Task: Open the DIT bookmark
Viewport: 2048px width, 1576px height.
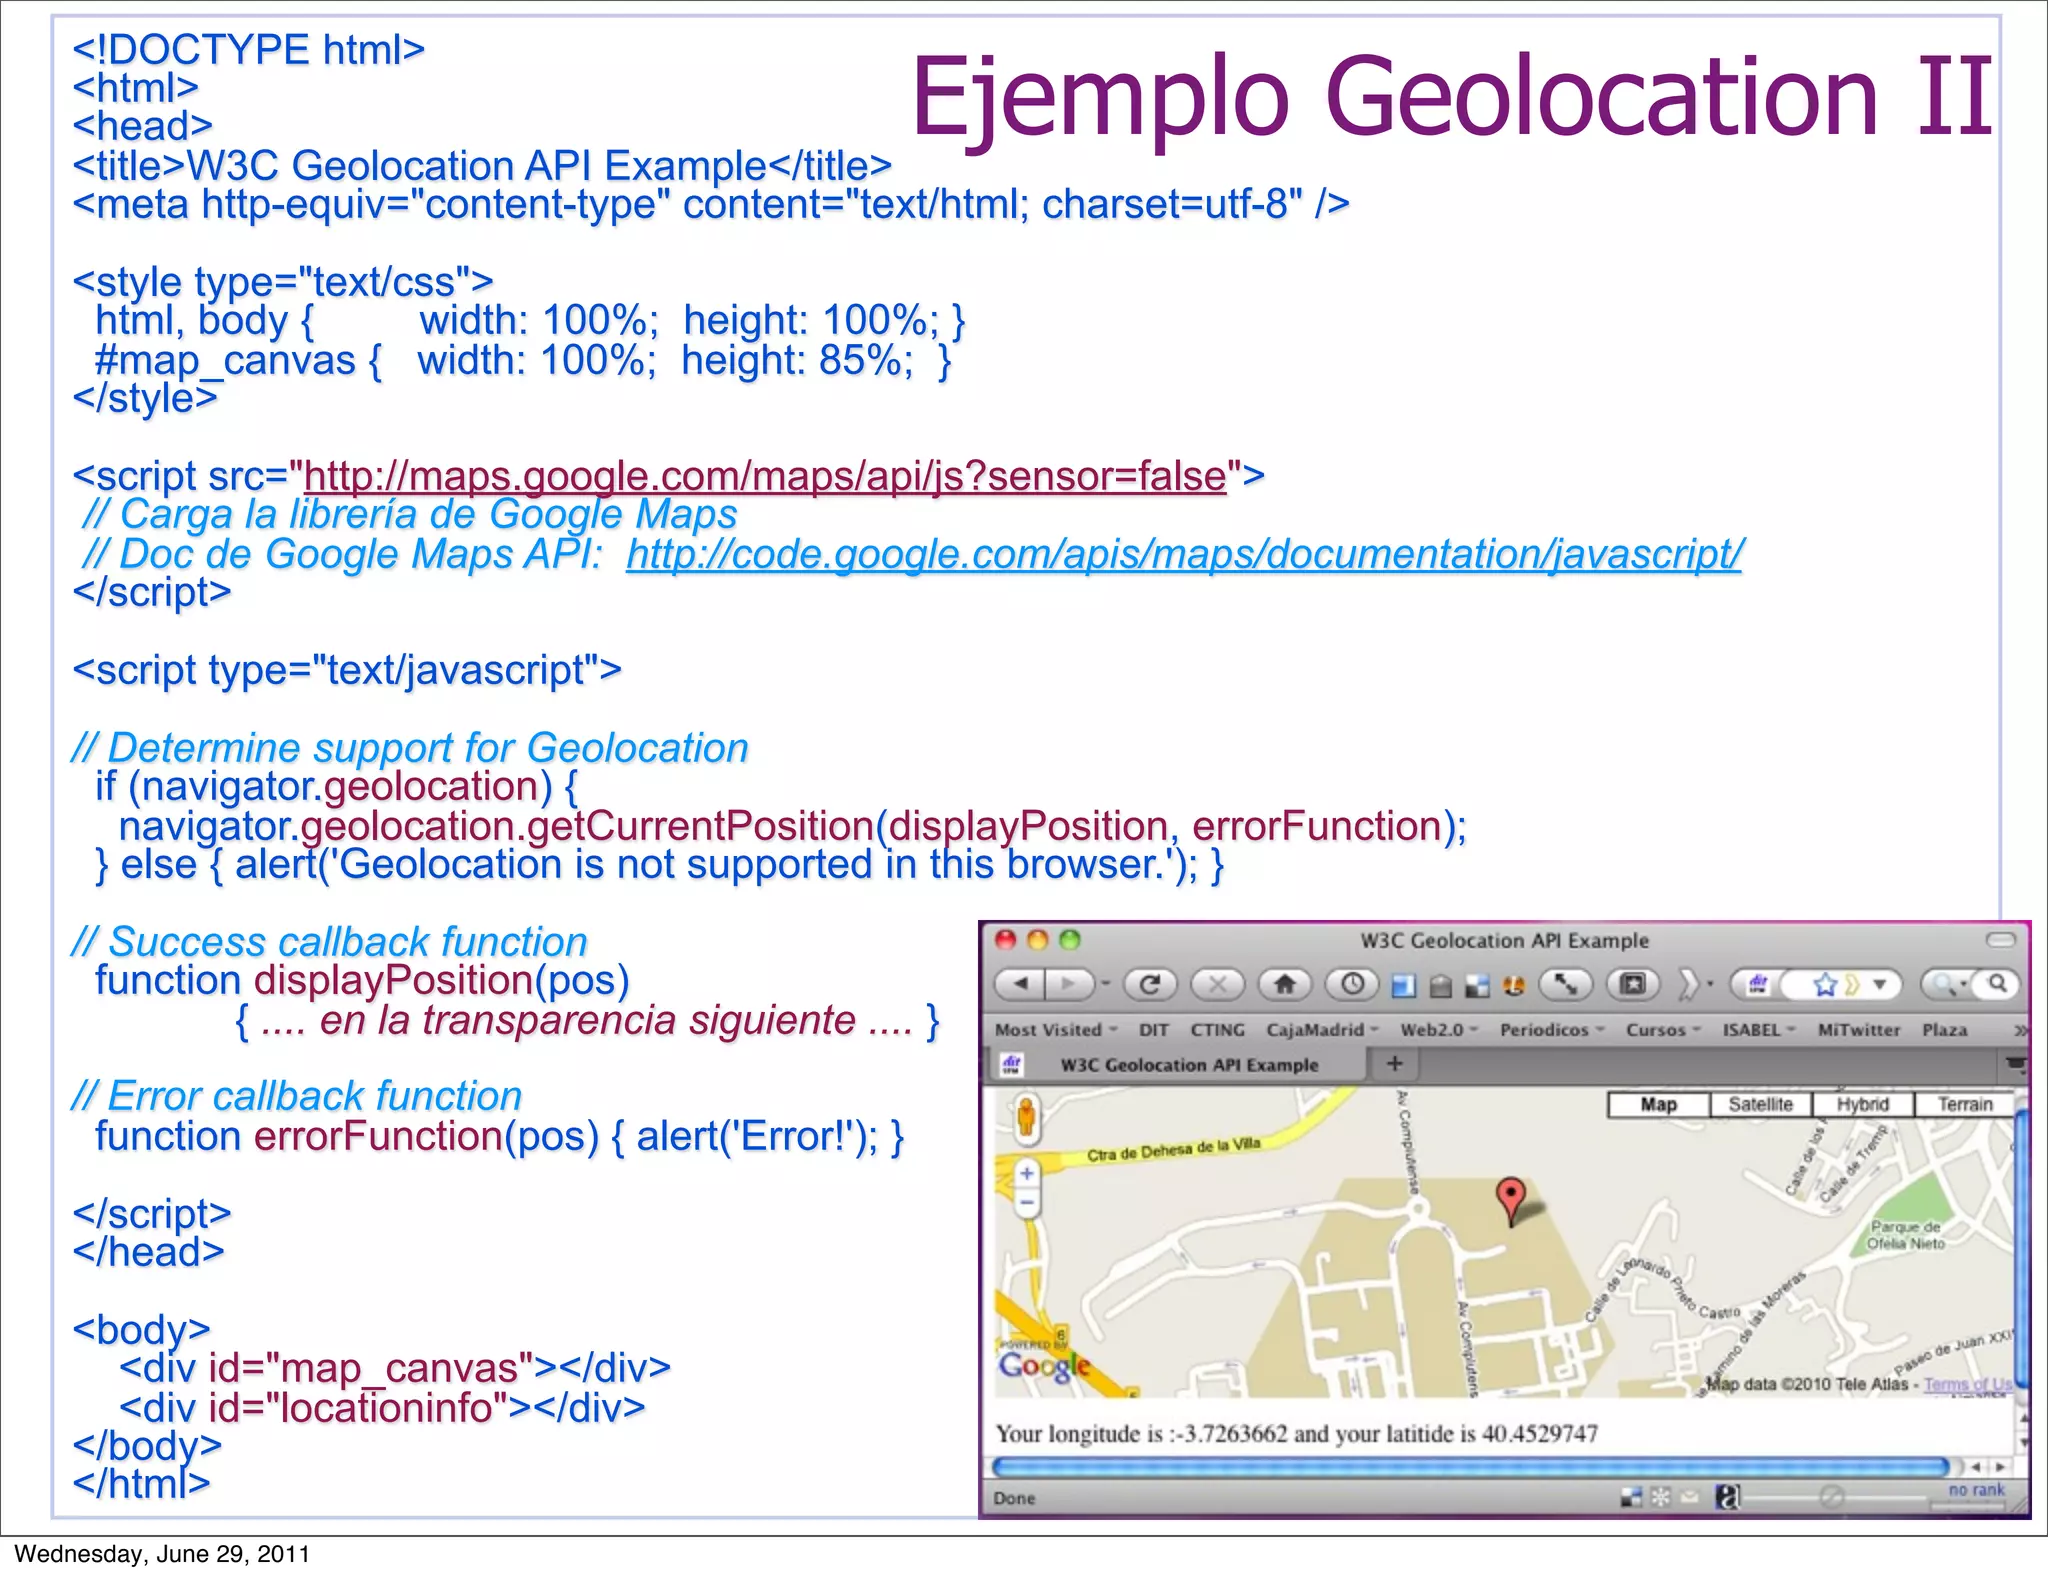Action: click(1154, 1030)
